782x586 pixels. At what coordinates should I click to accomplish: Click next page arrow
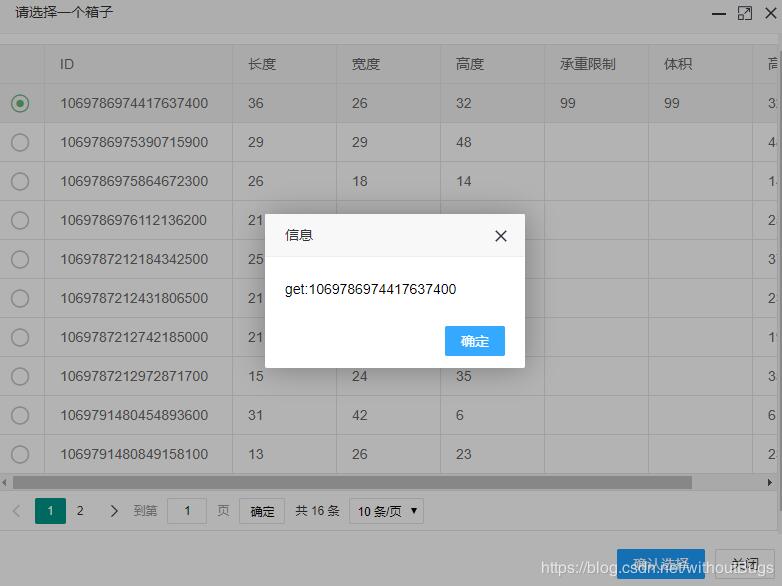[x=114, y=511]
